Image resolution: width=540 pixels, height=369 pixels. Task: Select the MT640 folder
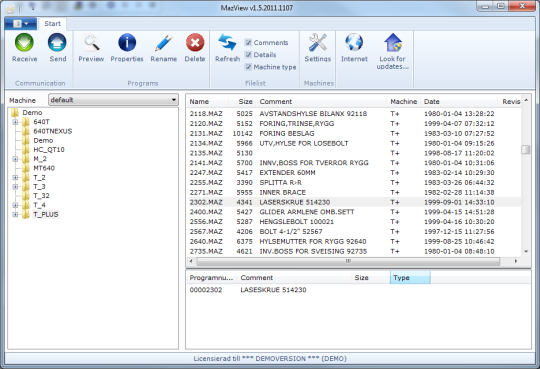click(44, 168)
